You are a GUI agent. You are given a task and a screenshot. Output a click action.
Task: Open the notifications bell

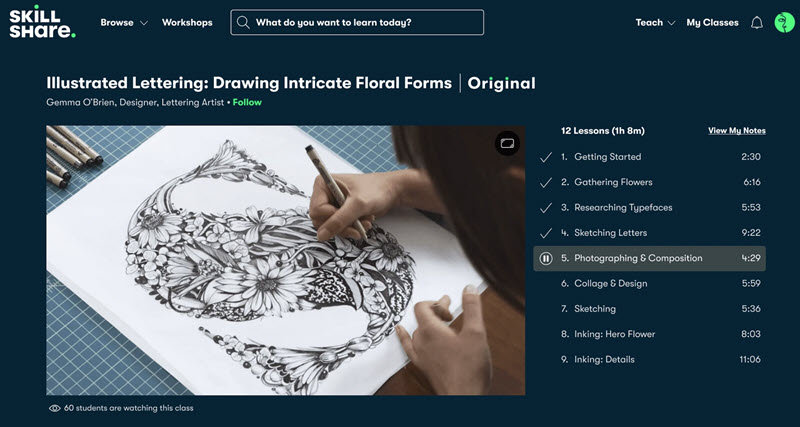[x=757, y=22]
